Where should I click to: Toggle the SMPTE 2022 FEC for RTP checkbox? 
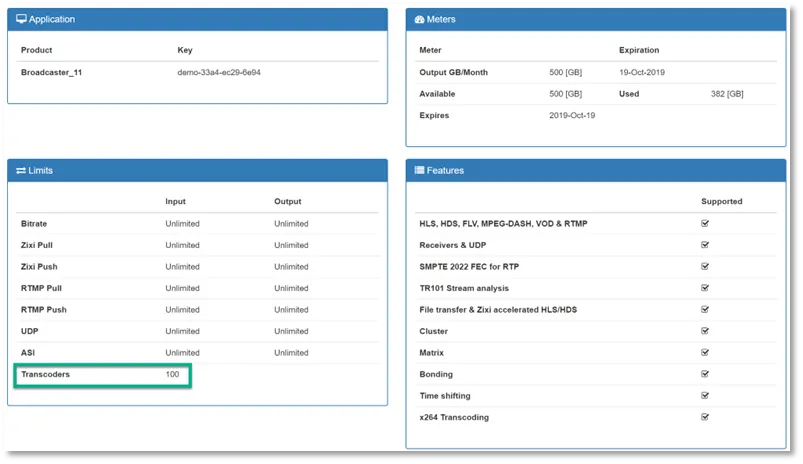[x=705, y=266]
